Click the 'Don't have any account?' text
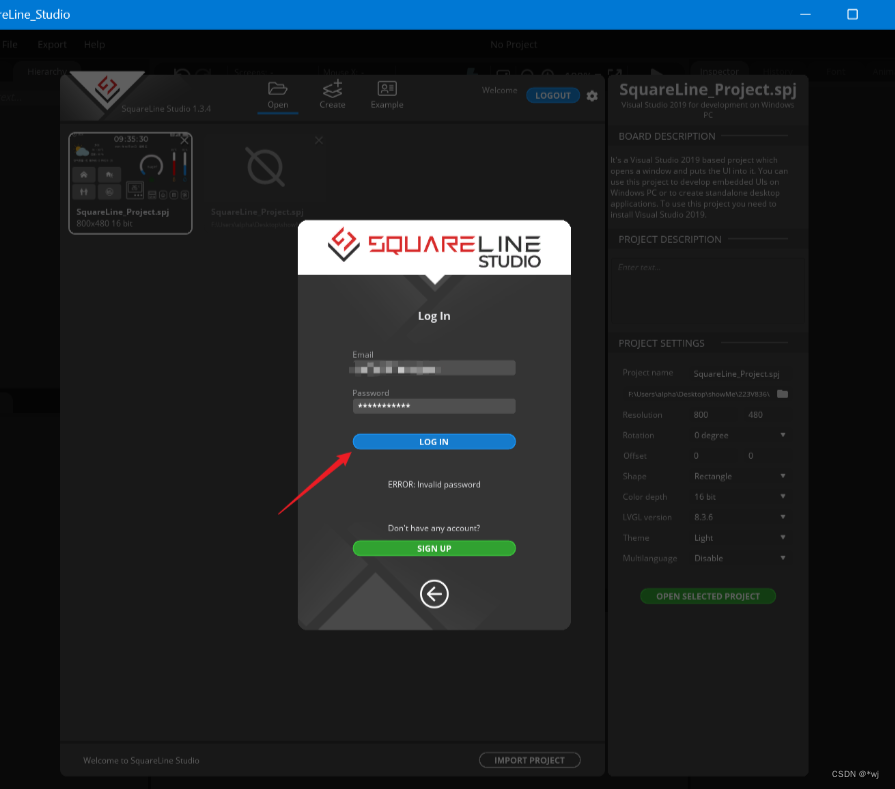Image resolution: width=895 pixels, height=789 pixels. (x=434, y=528)
